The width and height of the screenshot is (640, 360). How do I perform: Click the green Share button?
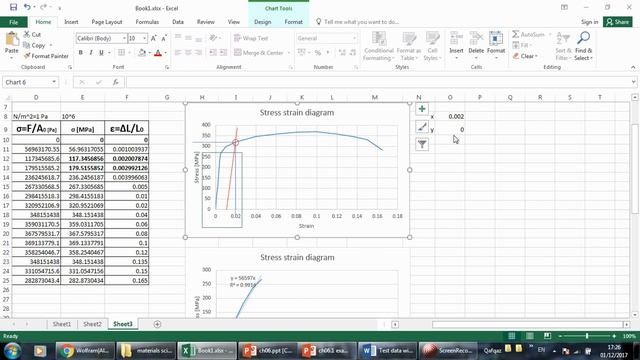click(x=618, y=22)
